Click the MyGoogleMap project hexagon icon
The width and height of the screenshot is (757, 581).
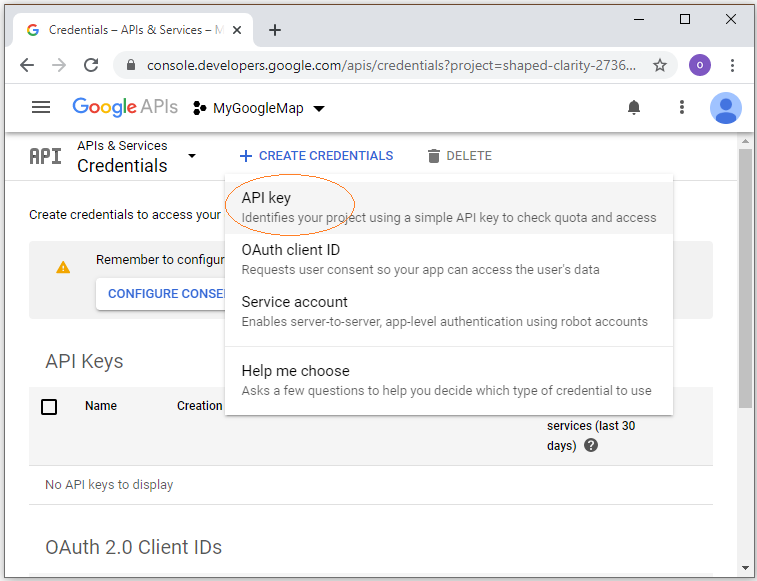[199, 108]
